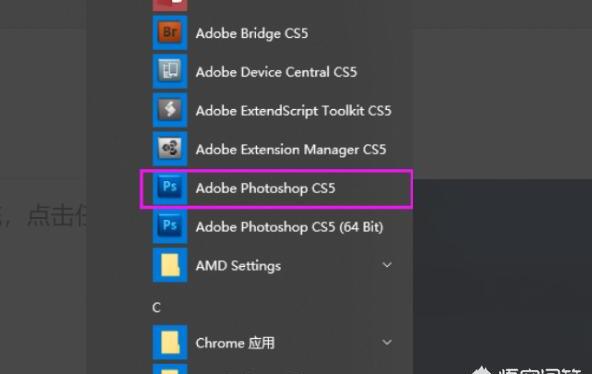Click the letter C section header
The width and height of the screenshot is (592, 374).
coord(156,308)
